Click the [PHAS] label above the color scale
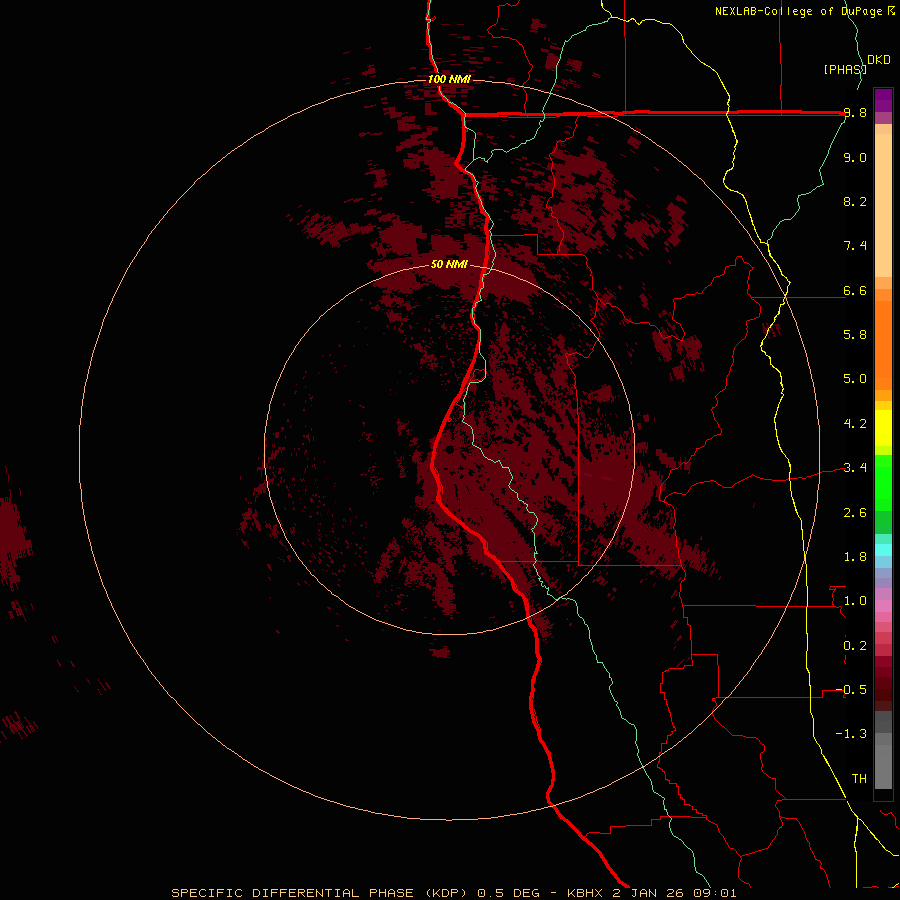900x900 pixels. click(x=845, y=69)
